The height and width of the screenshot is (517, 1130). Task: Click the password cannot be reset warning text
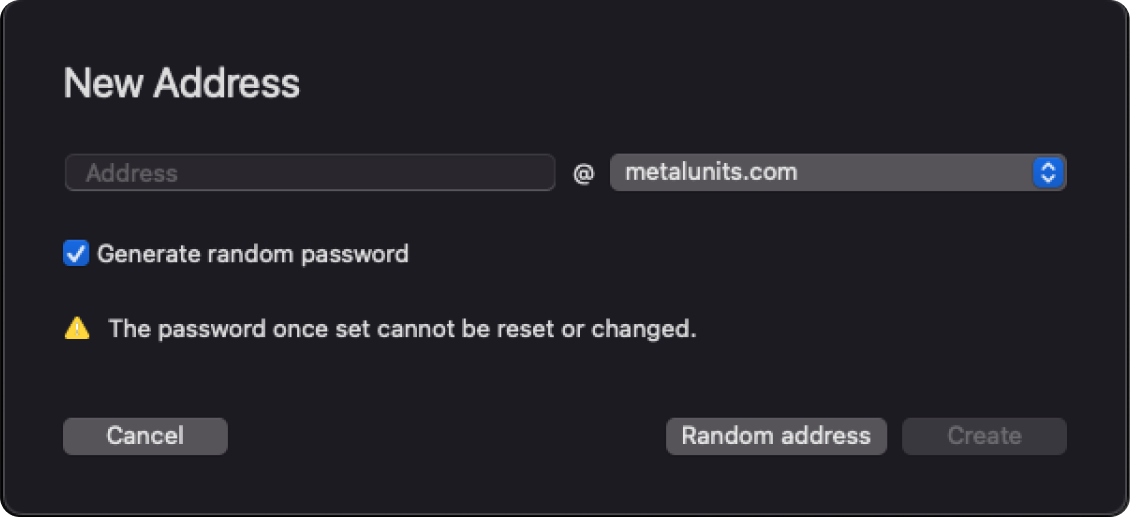tap(402, 329)
